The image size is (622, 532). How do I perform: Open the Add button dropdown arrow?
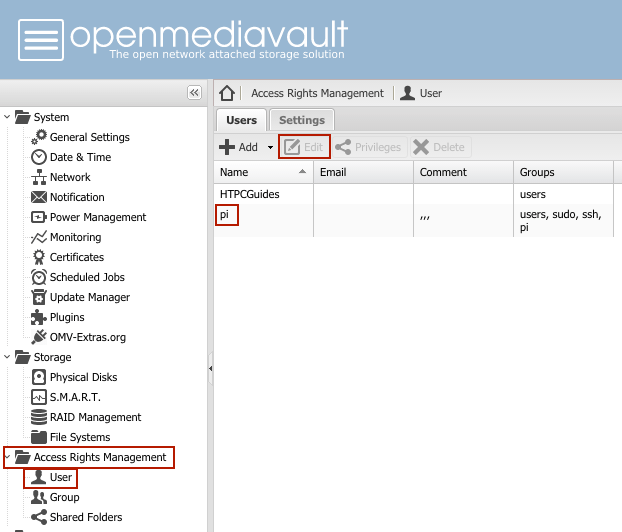pos(270,148)
